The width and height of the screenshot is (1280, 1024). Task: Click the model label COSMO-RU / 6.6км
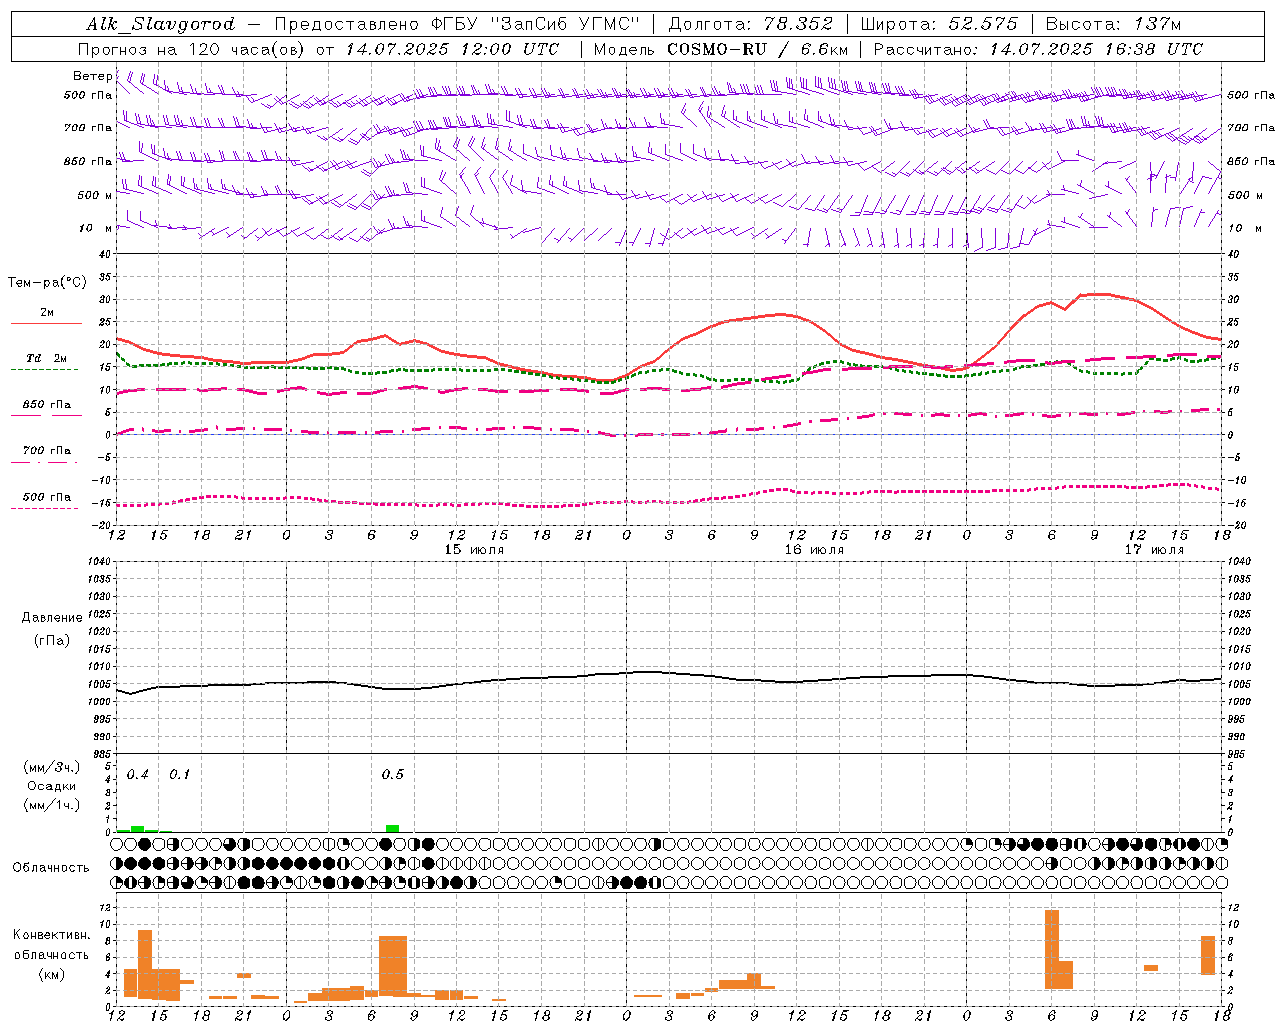(x=758, y=49)
